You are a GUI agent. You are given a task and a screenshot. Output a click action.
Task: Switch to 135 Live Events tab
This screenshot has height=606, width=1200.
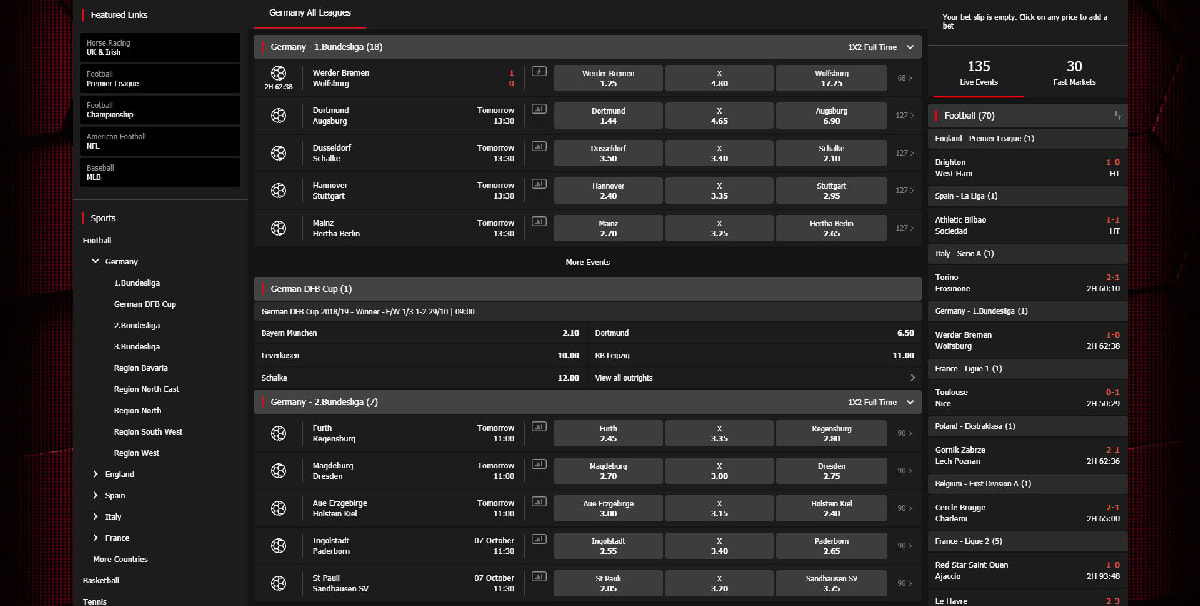coord(978,73)
